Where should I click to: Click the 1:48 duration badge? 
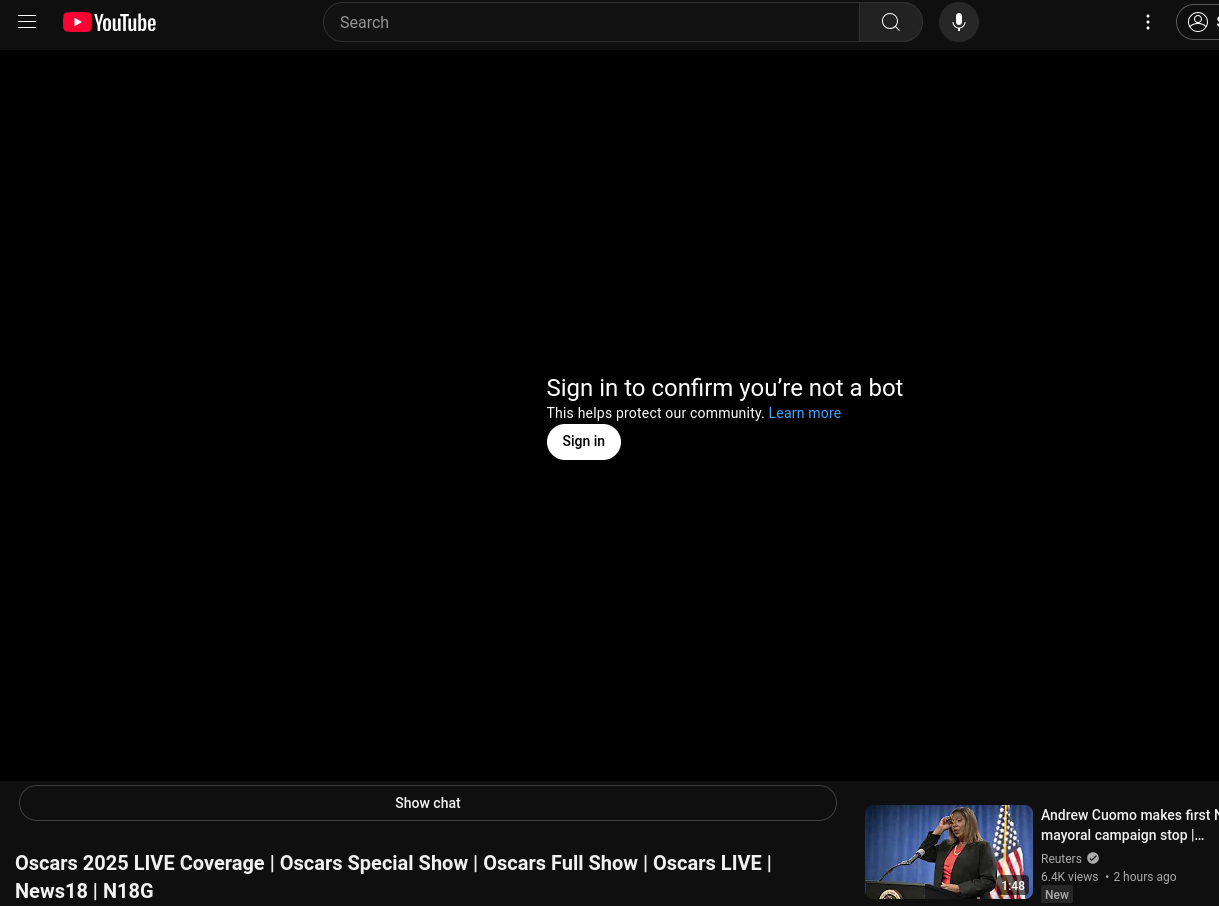[1013, 886]
